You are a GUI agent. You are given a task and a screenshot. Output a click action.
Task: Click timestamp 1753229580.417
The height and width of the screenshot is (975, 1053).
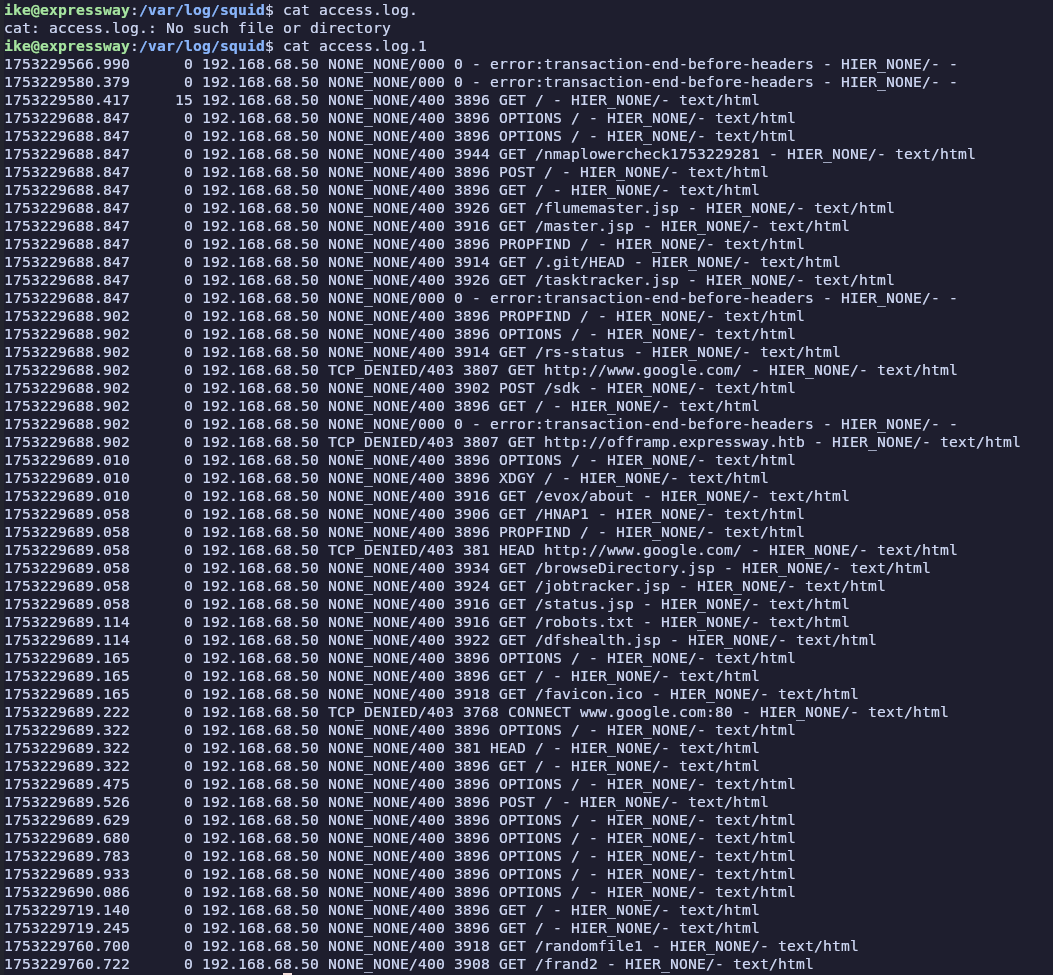coord(67,100)
